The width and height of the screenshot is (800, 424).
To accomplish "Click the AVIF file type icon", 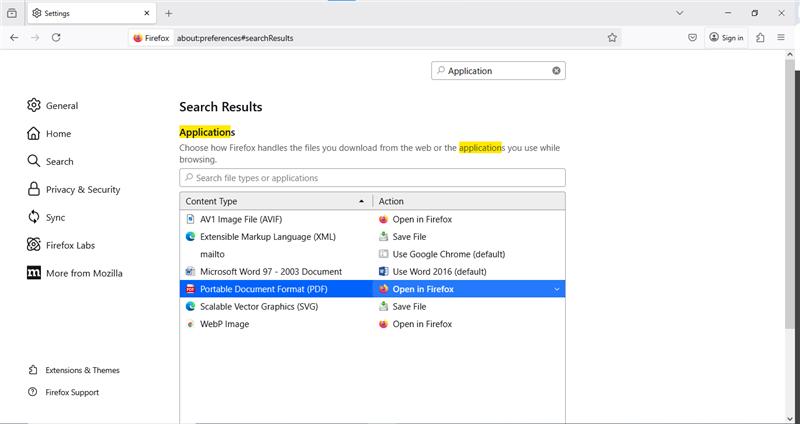I will click(190, 219).
